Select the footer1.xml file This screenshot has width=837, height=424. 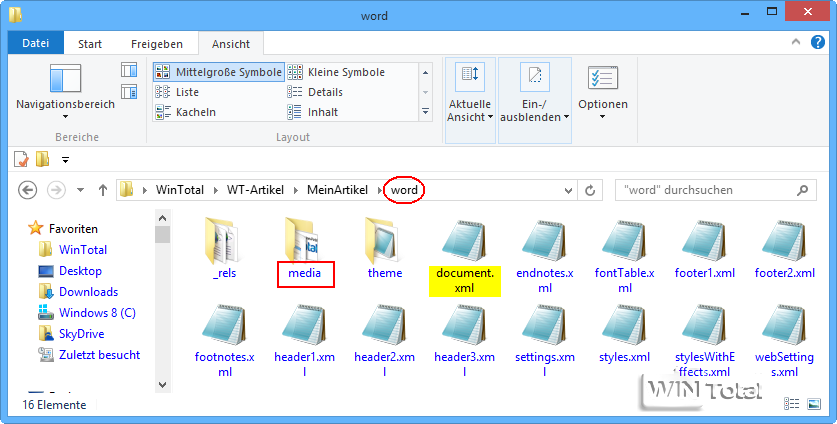pos(705,249)
